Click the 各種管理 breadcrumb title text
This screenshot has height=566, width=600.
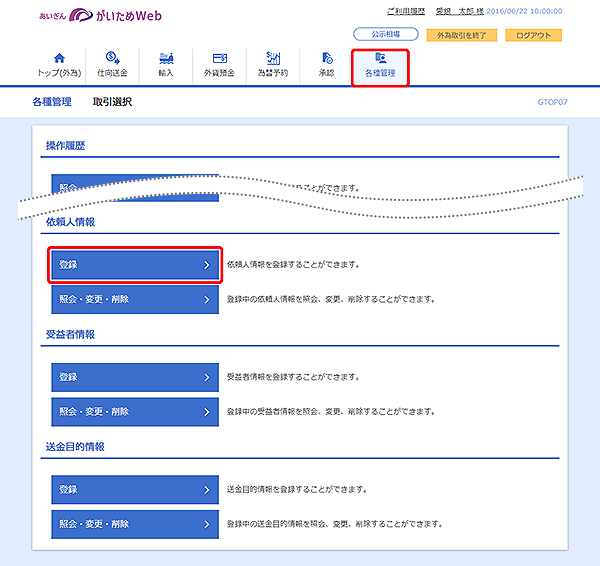(x=52, y=102)
